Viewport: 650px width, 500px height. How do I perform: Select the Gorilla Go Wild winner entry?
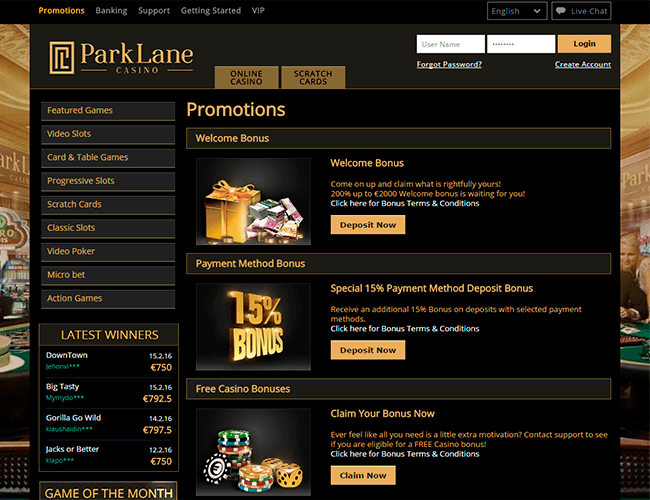point(109,424)
